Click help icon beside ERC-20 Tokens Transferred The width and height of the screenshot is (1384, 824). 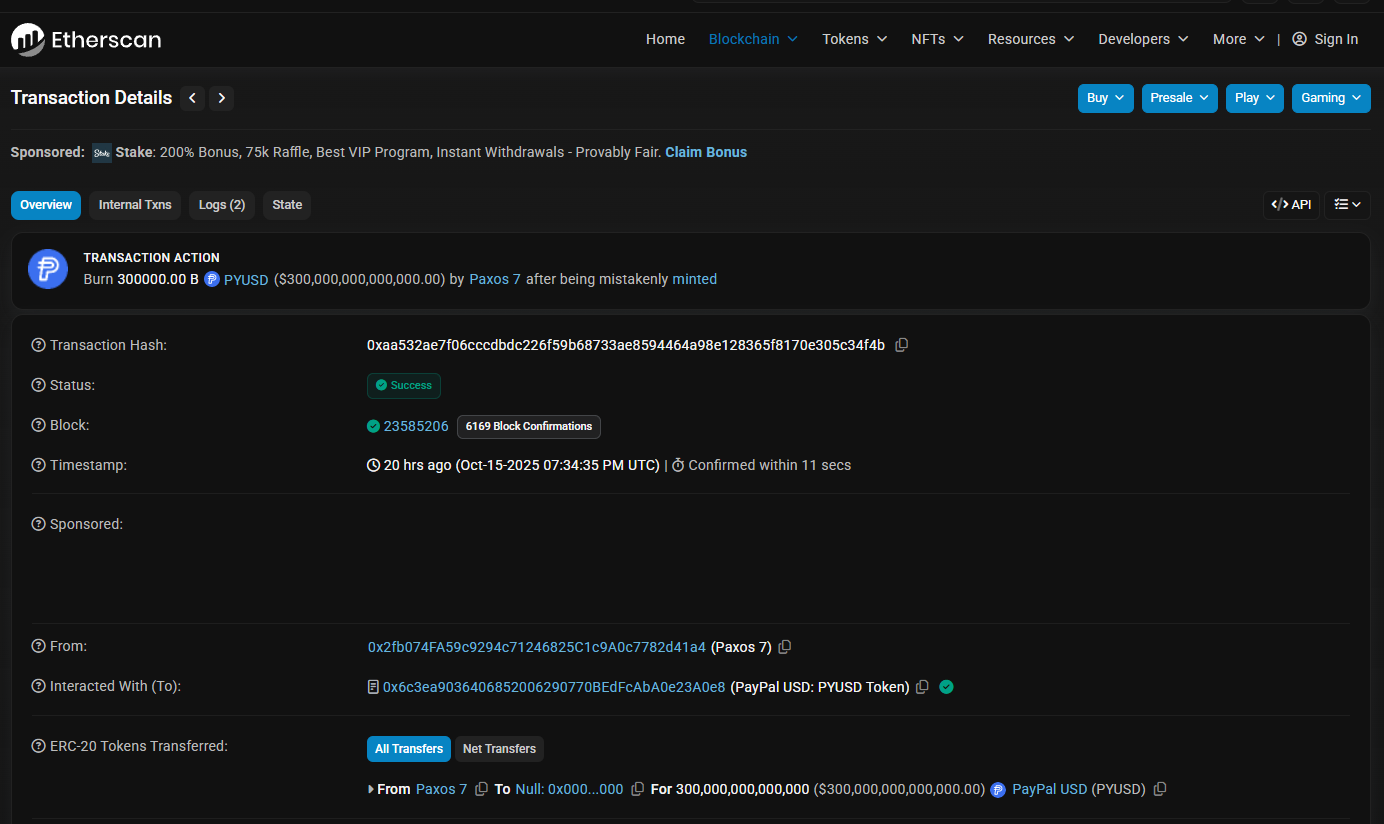[x=39, y=746]
